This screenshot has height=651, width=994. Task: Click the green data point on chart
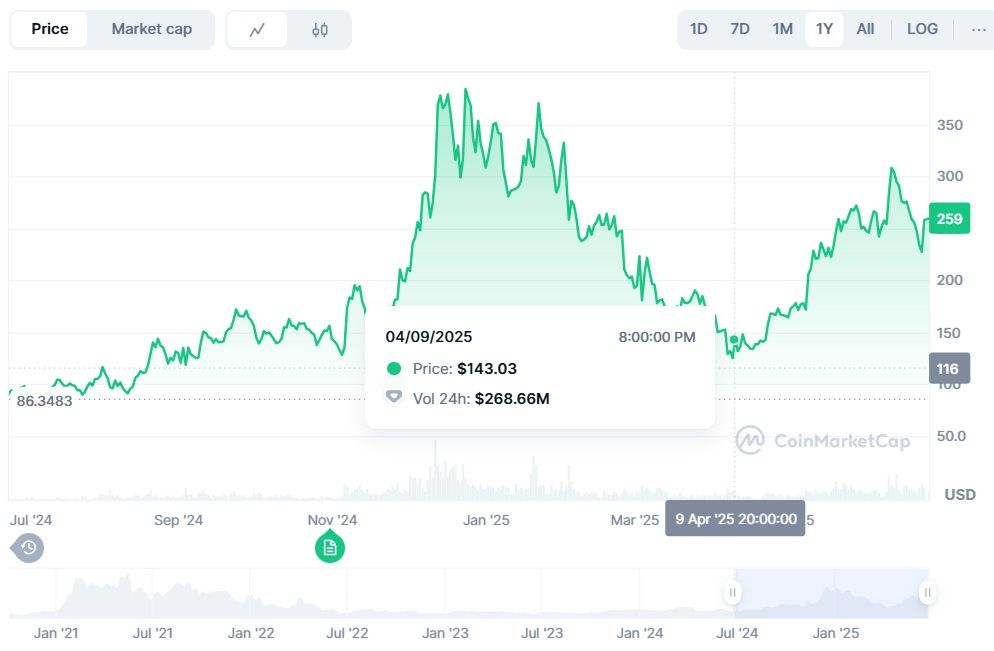(x=734, y=340)
